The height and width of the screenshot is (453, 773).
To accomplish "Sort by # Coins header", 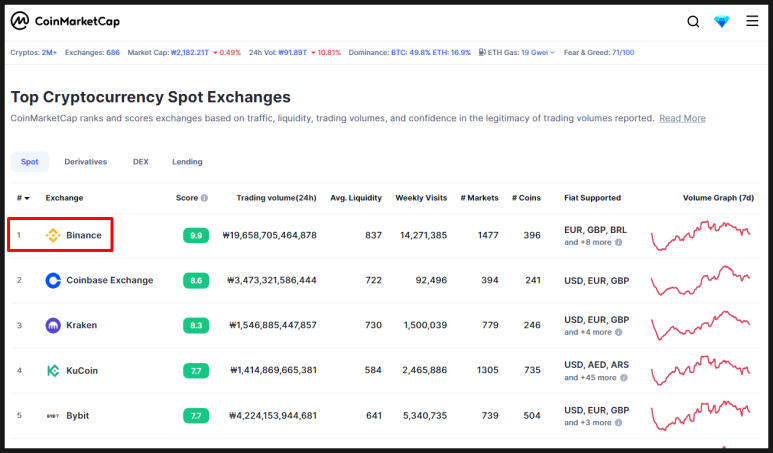I will pos(526,198).
